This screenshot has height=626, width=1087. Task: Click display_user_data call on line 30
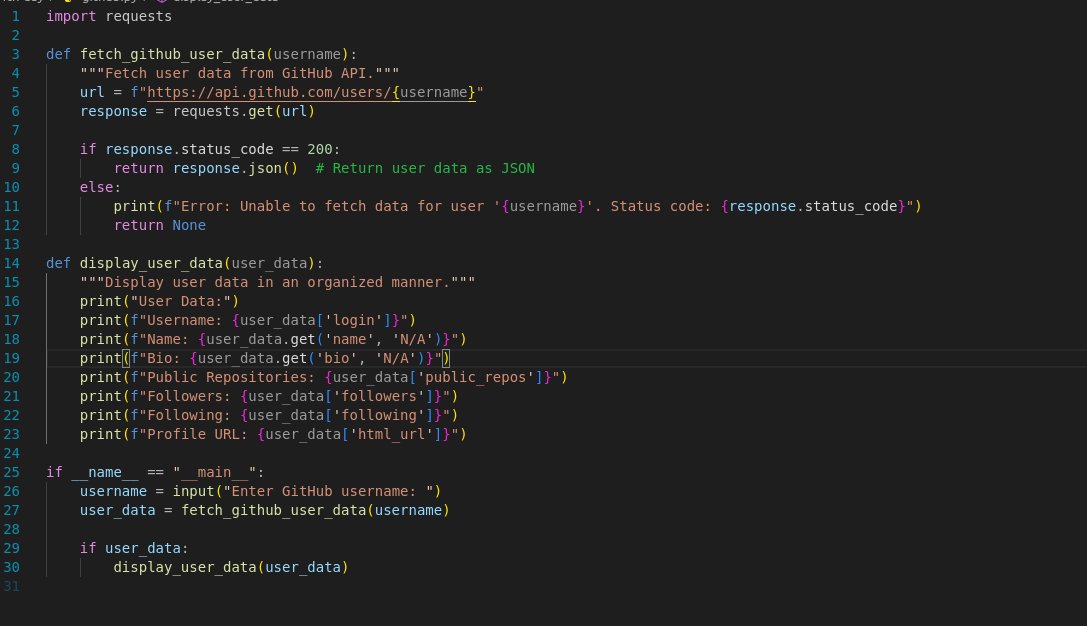(x=185, y=567)
